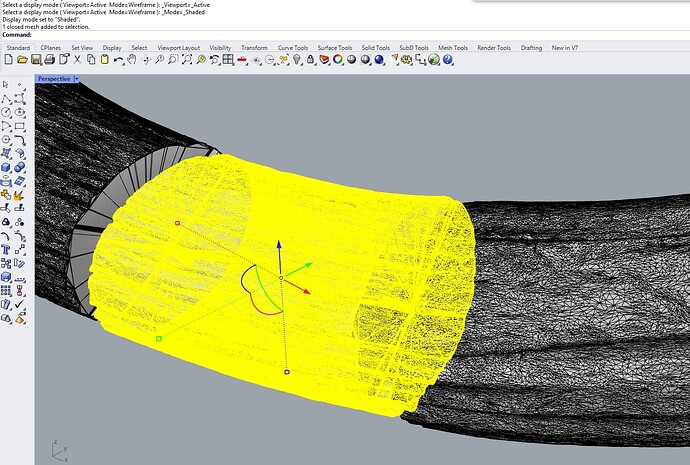Screen dimensions: 690x465
Task: Select the Text object tool in sidebar
Action: [x=6, y=250]
